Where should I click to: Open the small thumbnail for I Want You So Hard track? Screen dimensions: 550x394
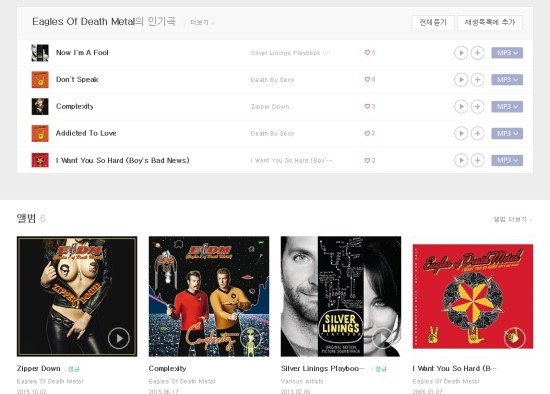(40, 160)
